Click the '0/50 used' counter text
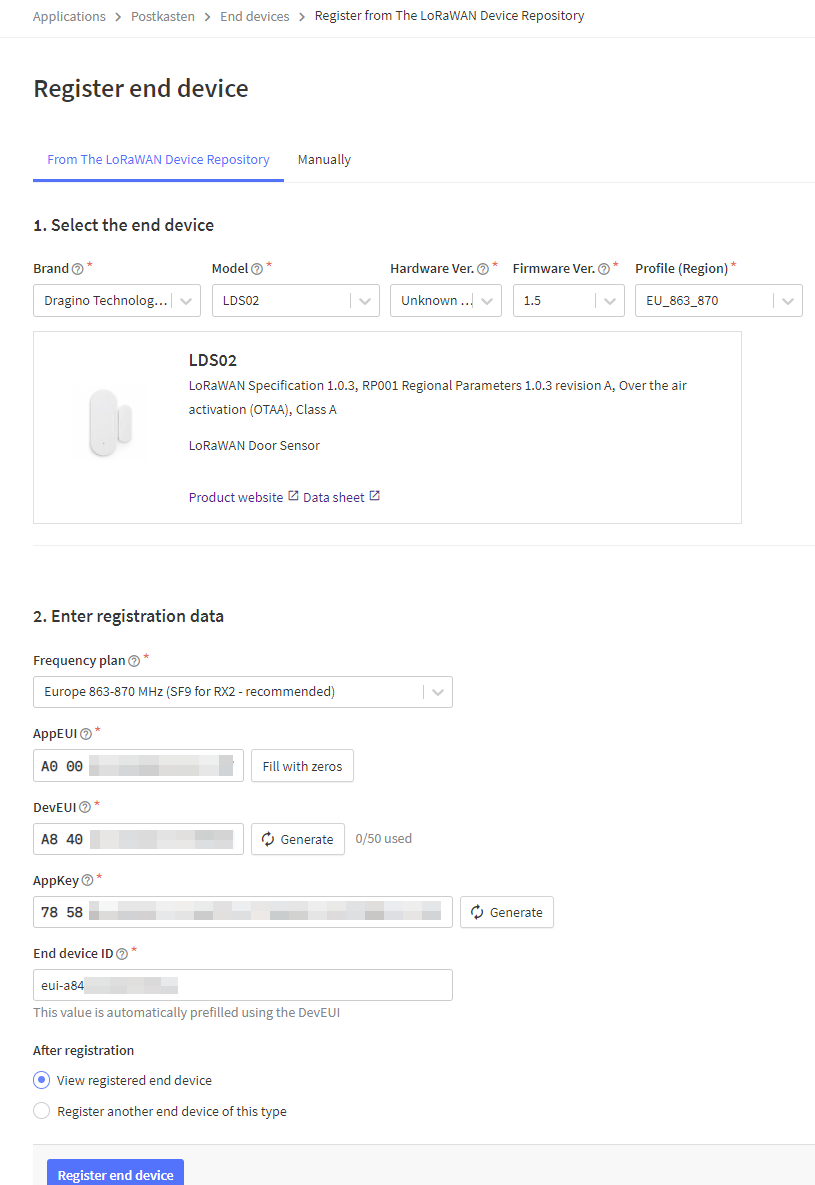 tap(383, 839)
